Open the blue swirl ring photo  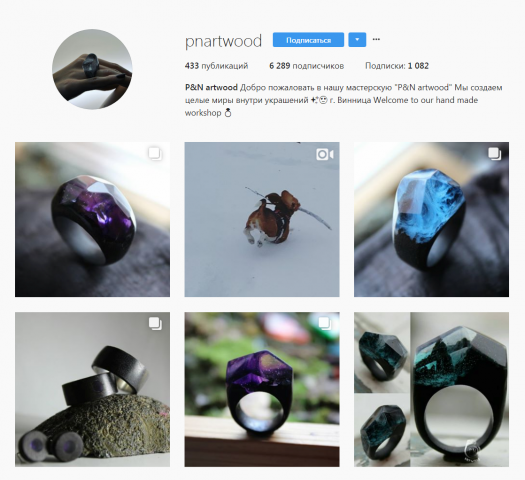point(432,219)
